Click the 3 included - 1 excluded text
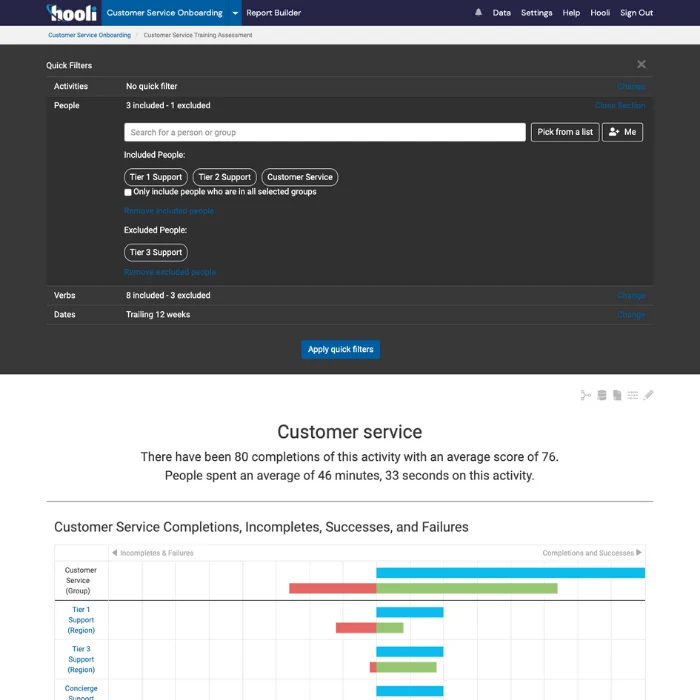700x700 pixels. (168, 105)
